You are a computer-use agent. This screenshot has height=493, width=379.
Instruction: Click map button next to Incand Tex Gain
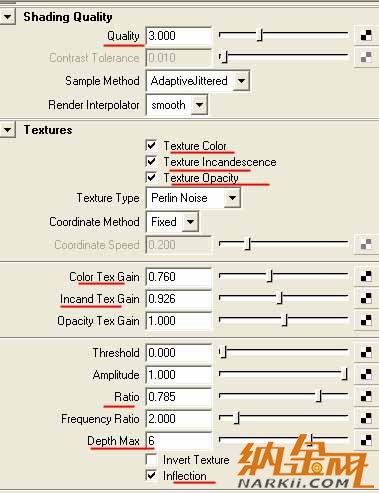click(x=366, y=299)
